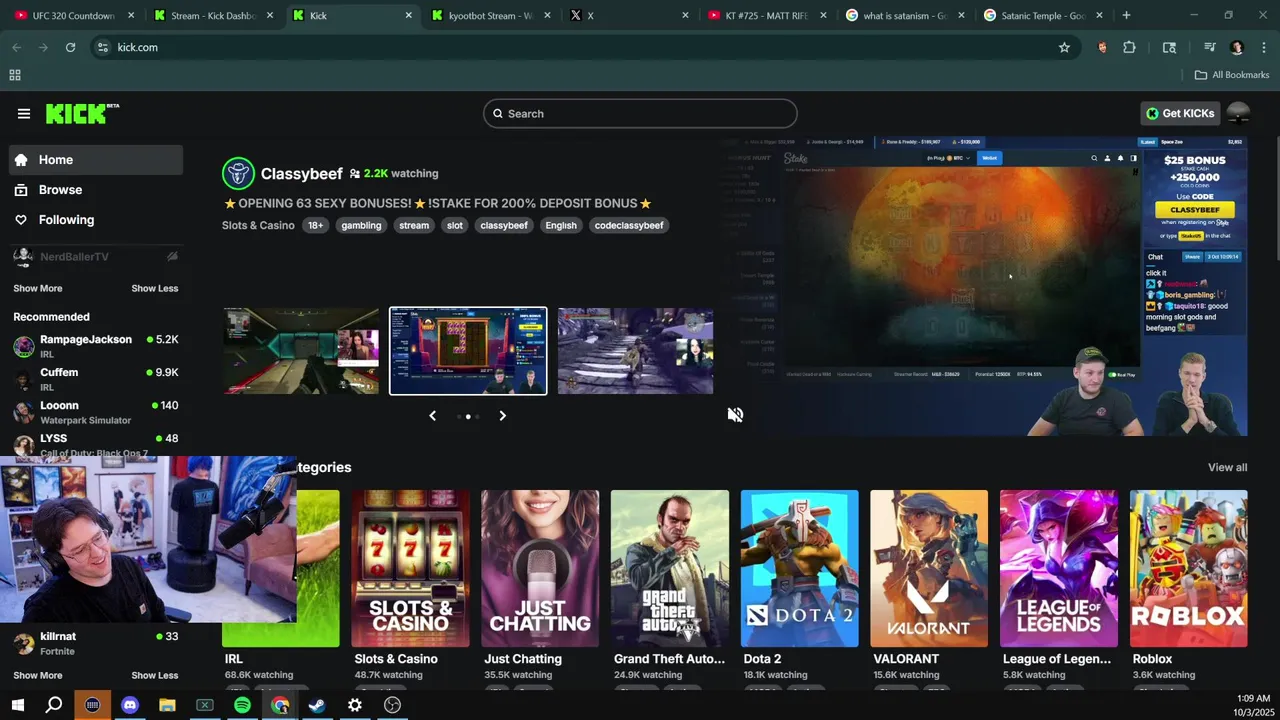
Task: Go to previous featured stream arrow
Action: click(433, 416)
